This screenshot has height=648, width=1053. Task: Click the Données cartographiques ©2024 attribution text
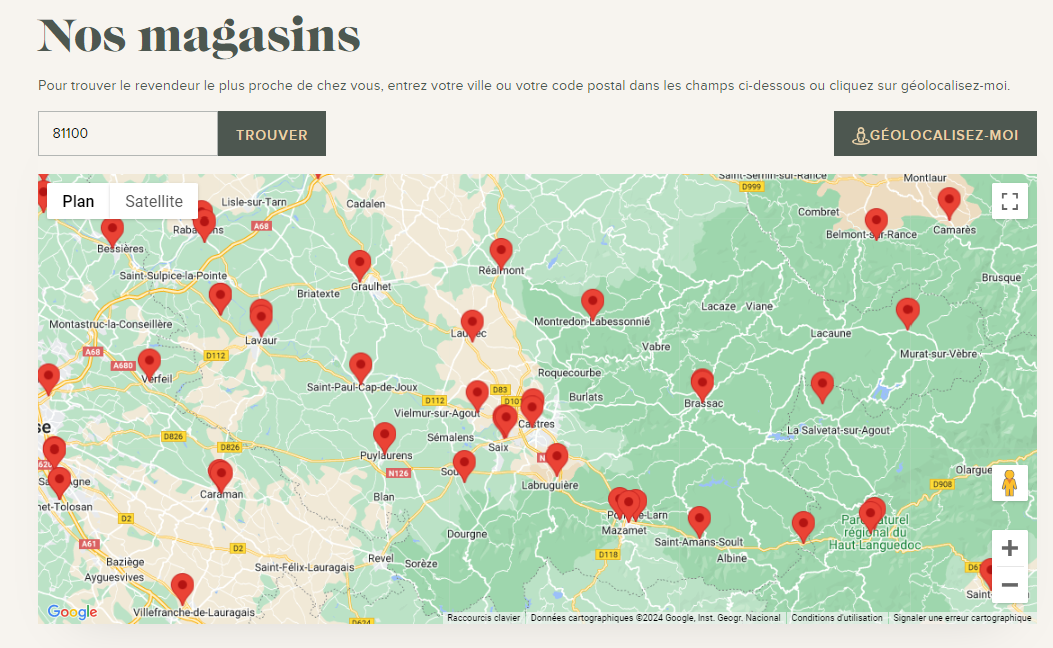point(655,618)
